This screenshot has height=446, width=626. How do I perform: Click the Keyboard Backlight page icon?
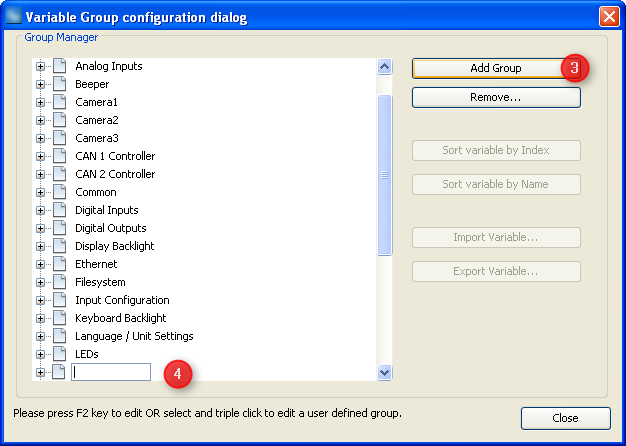pyautogui.click(x=58, y=318)
